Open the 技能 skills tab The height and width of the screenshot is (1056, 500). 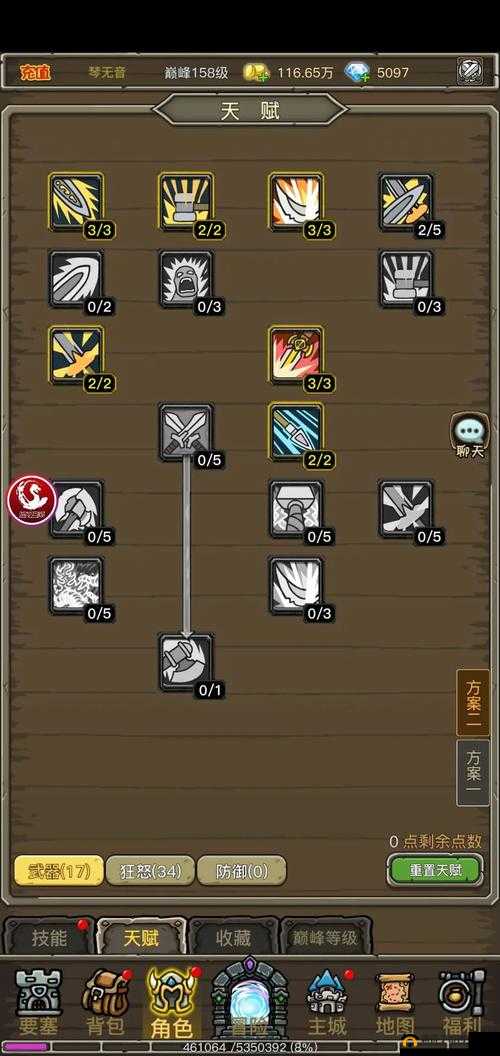(x=49, y=937)
